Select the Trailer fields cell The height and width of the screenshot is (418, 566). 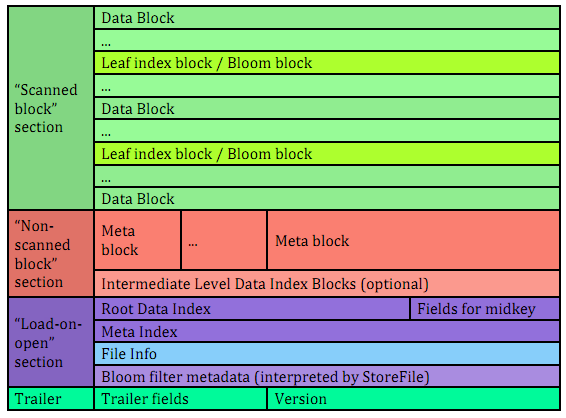coord(180,399)
